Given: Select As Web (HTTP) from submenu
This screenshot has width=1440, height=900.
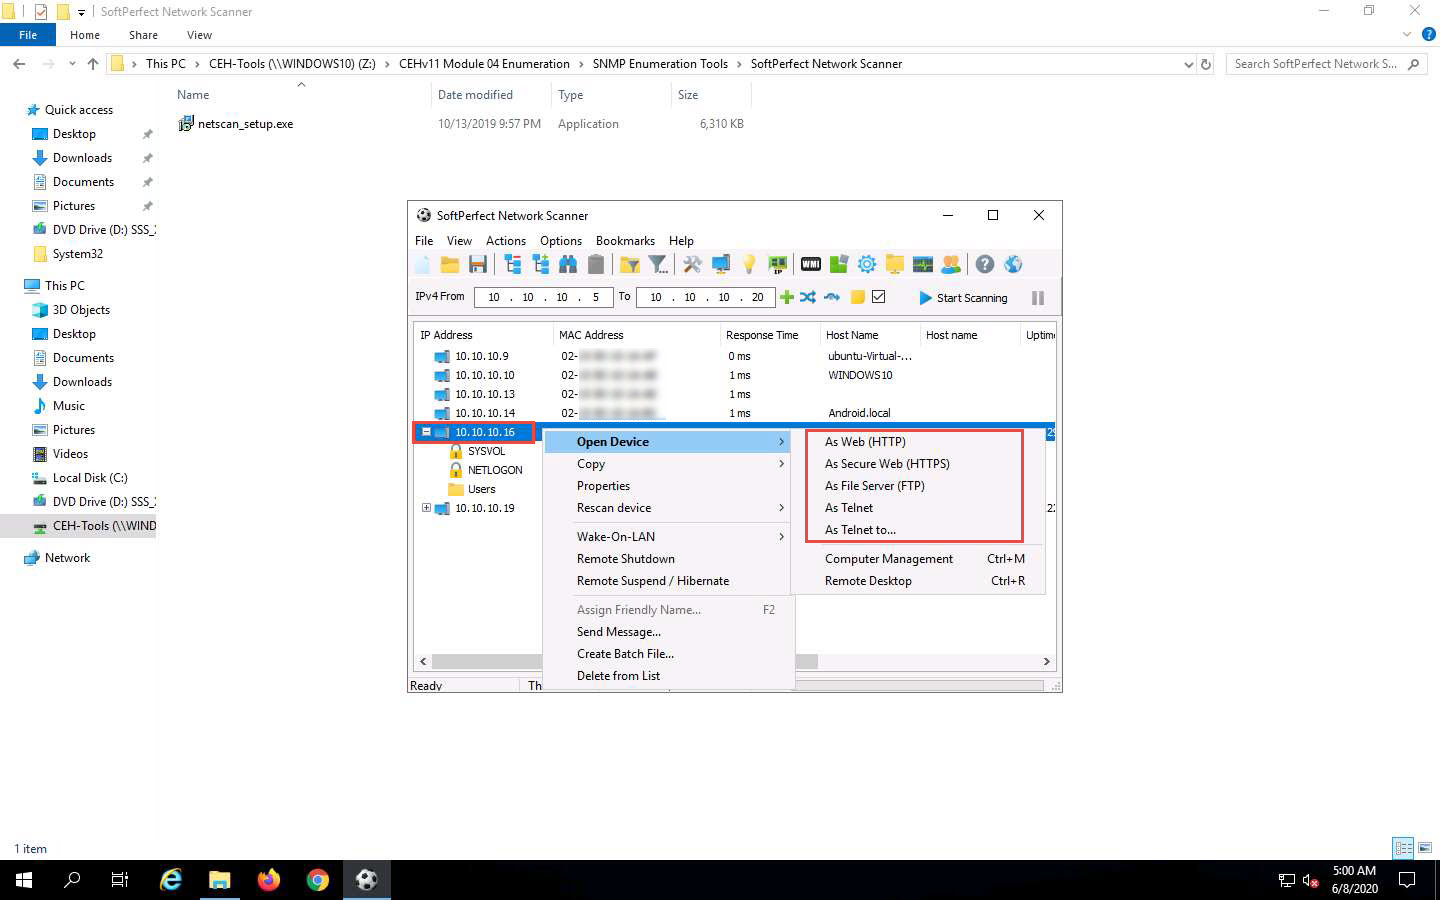Looking at the screenshot, I should 865,442.
